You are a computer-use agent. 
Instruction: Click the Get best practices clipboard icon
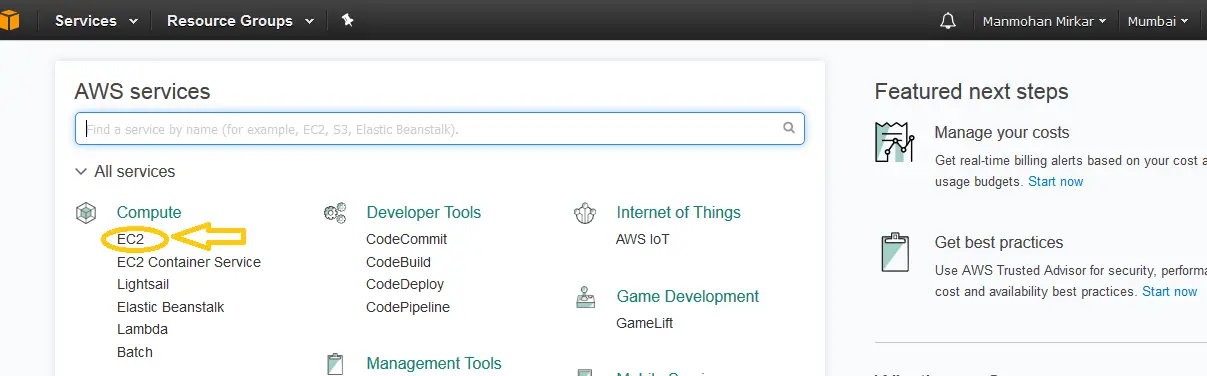pyautogui.click(x=894, y=252)
